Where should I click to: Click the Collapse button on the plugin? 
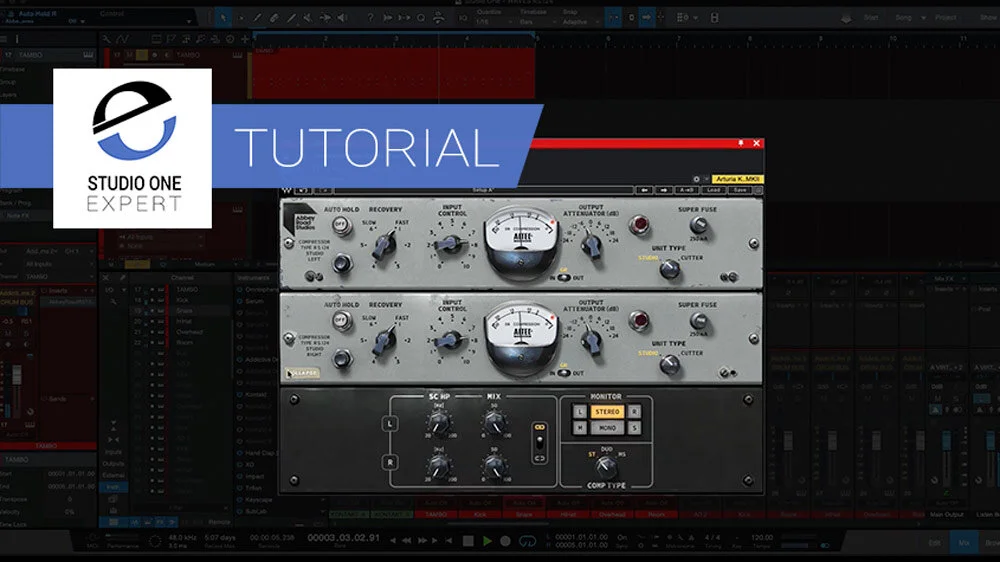302,373
